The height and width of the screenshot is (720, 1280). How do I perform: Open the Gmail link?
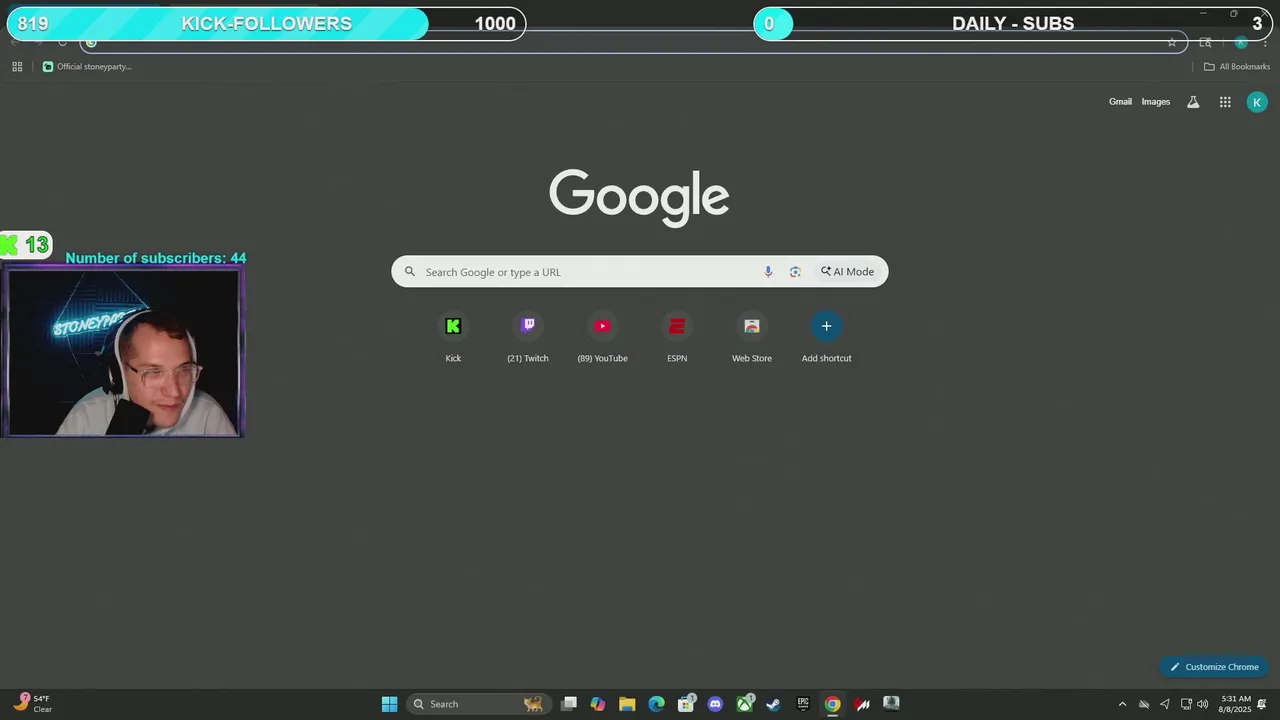click(1120, 102)
